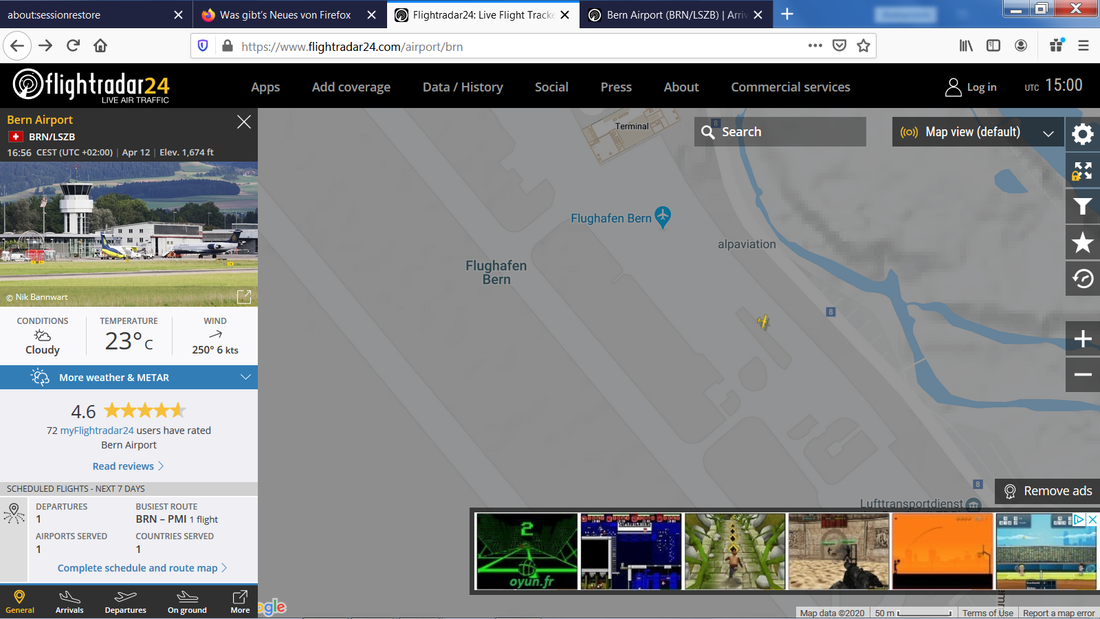The width and height of the screenshot is (1100, 619).
Task: Open the flight filter funnel icon
Action: (x=1082, y=206)
